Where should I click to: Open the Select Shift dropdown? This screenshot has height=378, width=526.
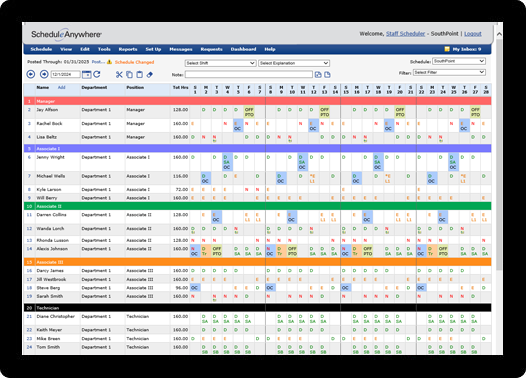click(220, 63)
